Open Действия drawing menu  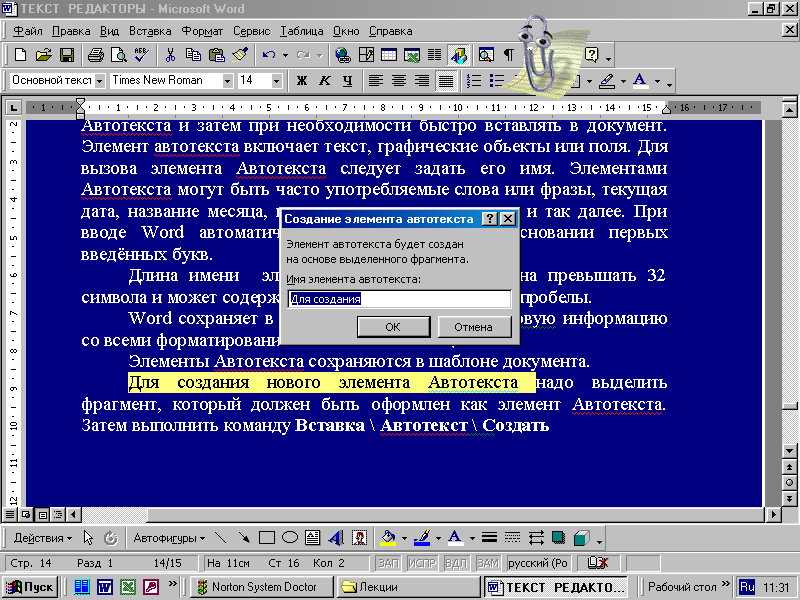43,538
